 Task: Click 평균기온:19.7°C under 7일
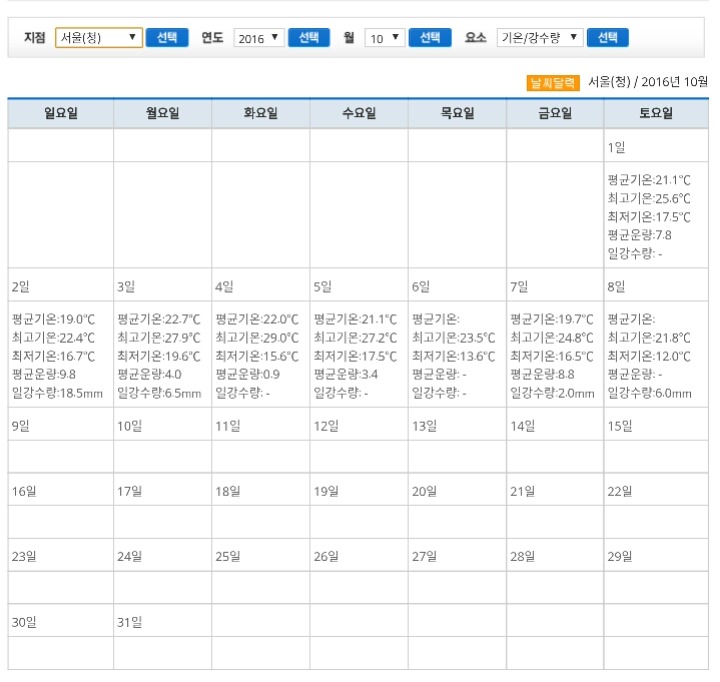(x=552, y=319)
